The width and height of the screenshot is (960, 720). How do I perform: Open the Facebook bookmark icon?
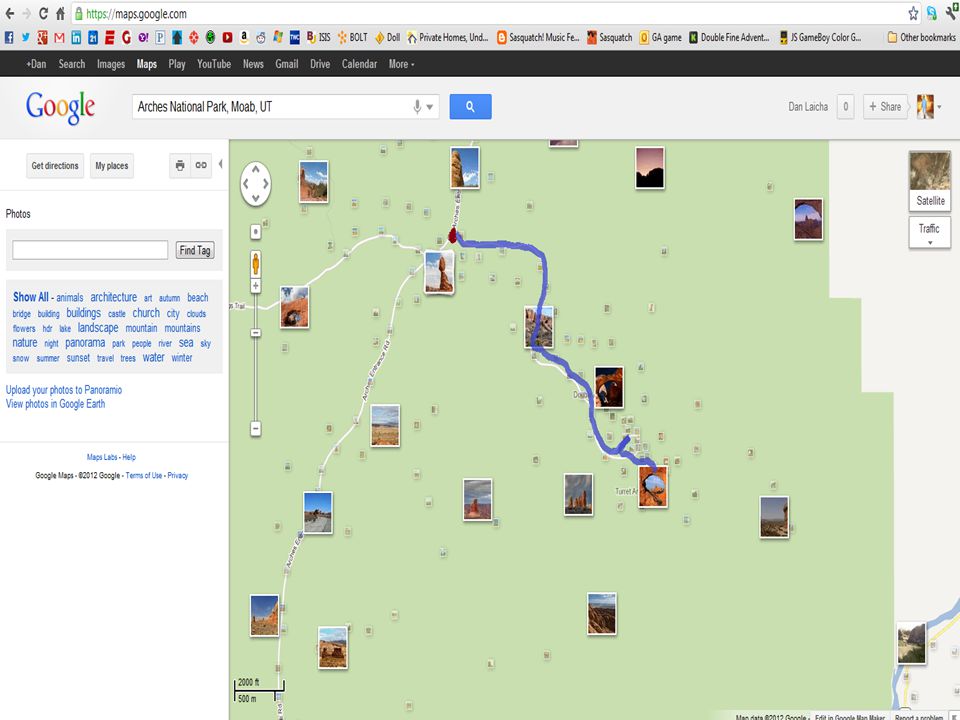(x=9, y=37)
